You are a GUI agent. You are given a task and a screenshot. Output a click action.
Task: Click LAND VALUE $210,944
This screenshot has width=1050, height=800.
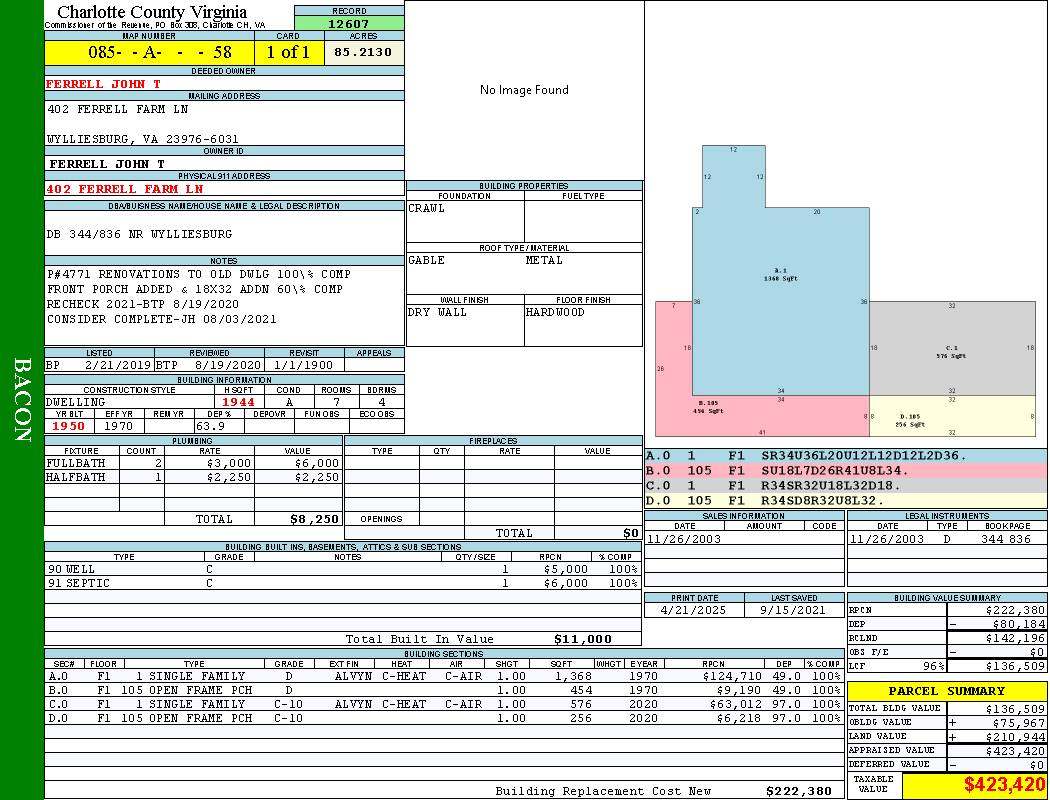tap(1015, 736)
